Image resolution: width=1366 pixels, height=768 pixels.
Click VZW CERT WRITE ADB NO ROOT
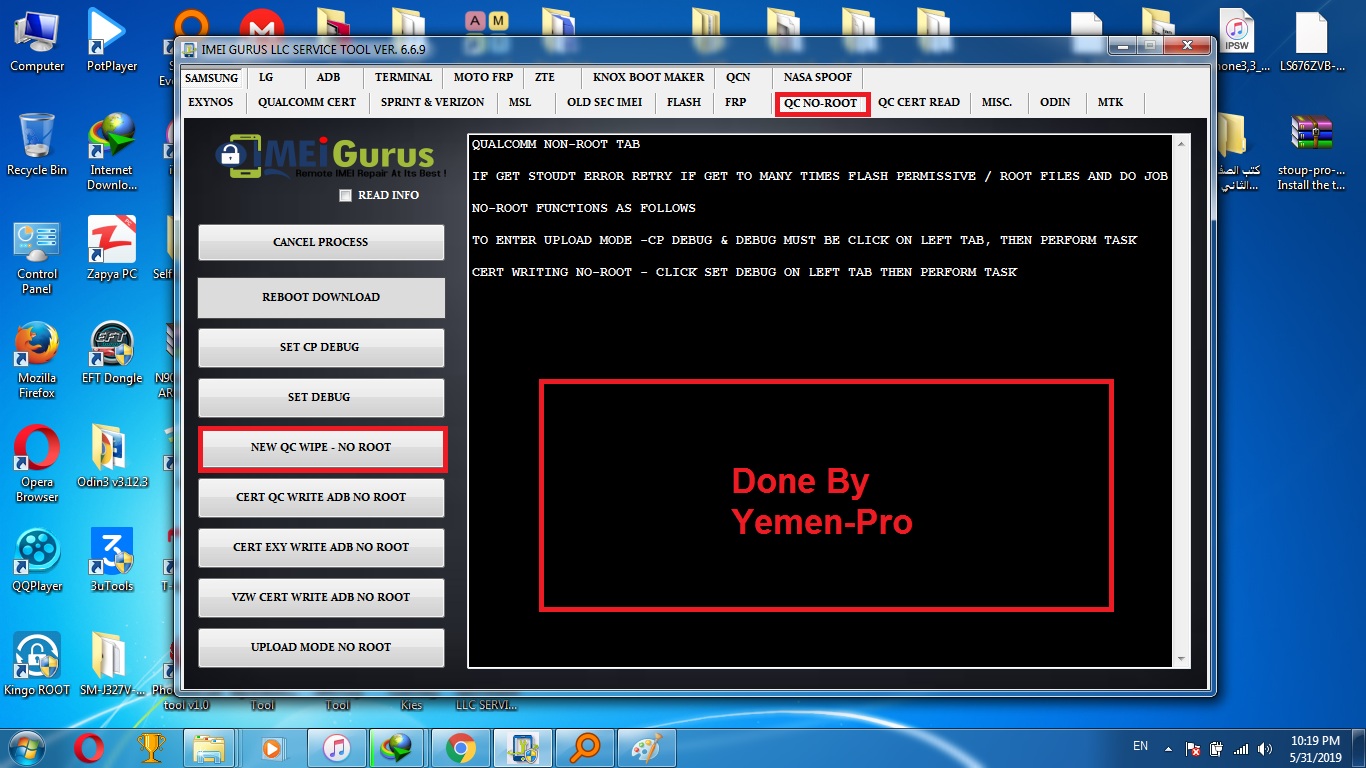tap(321, 597)
